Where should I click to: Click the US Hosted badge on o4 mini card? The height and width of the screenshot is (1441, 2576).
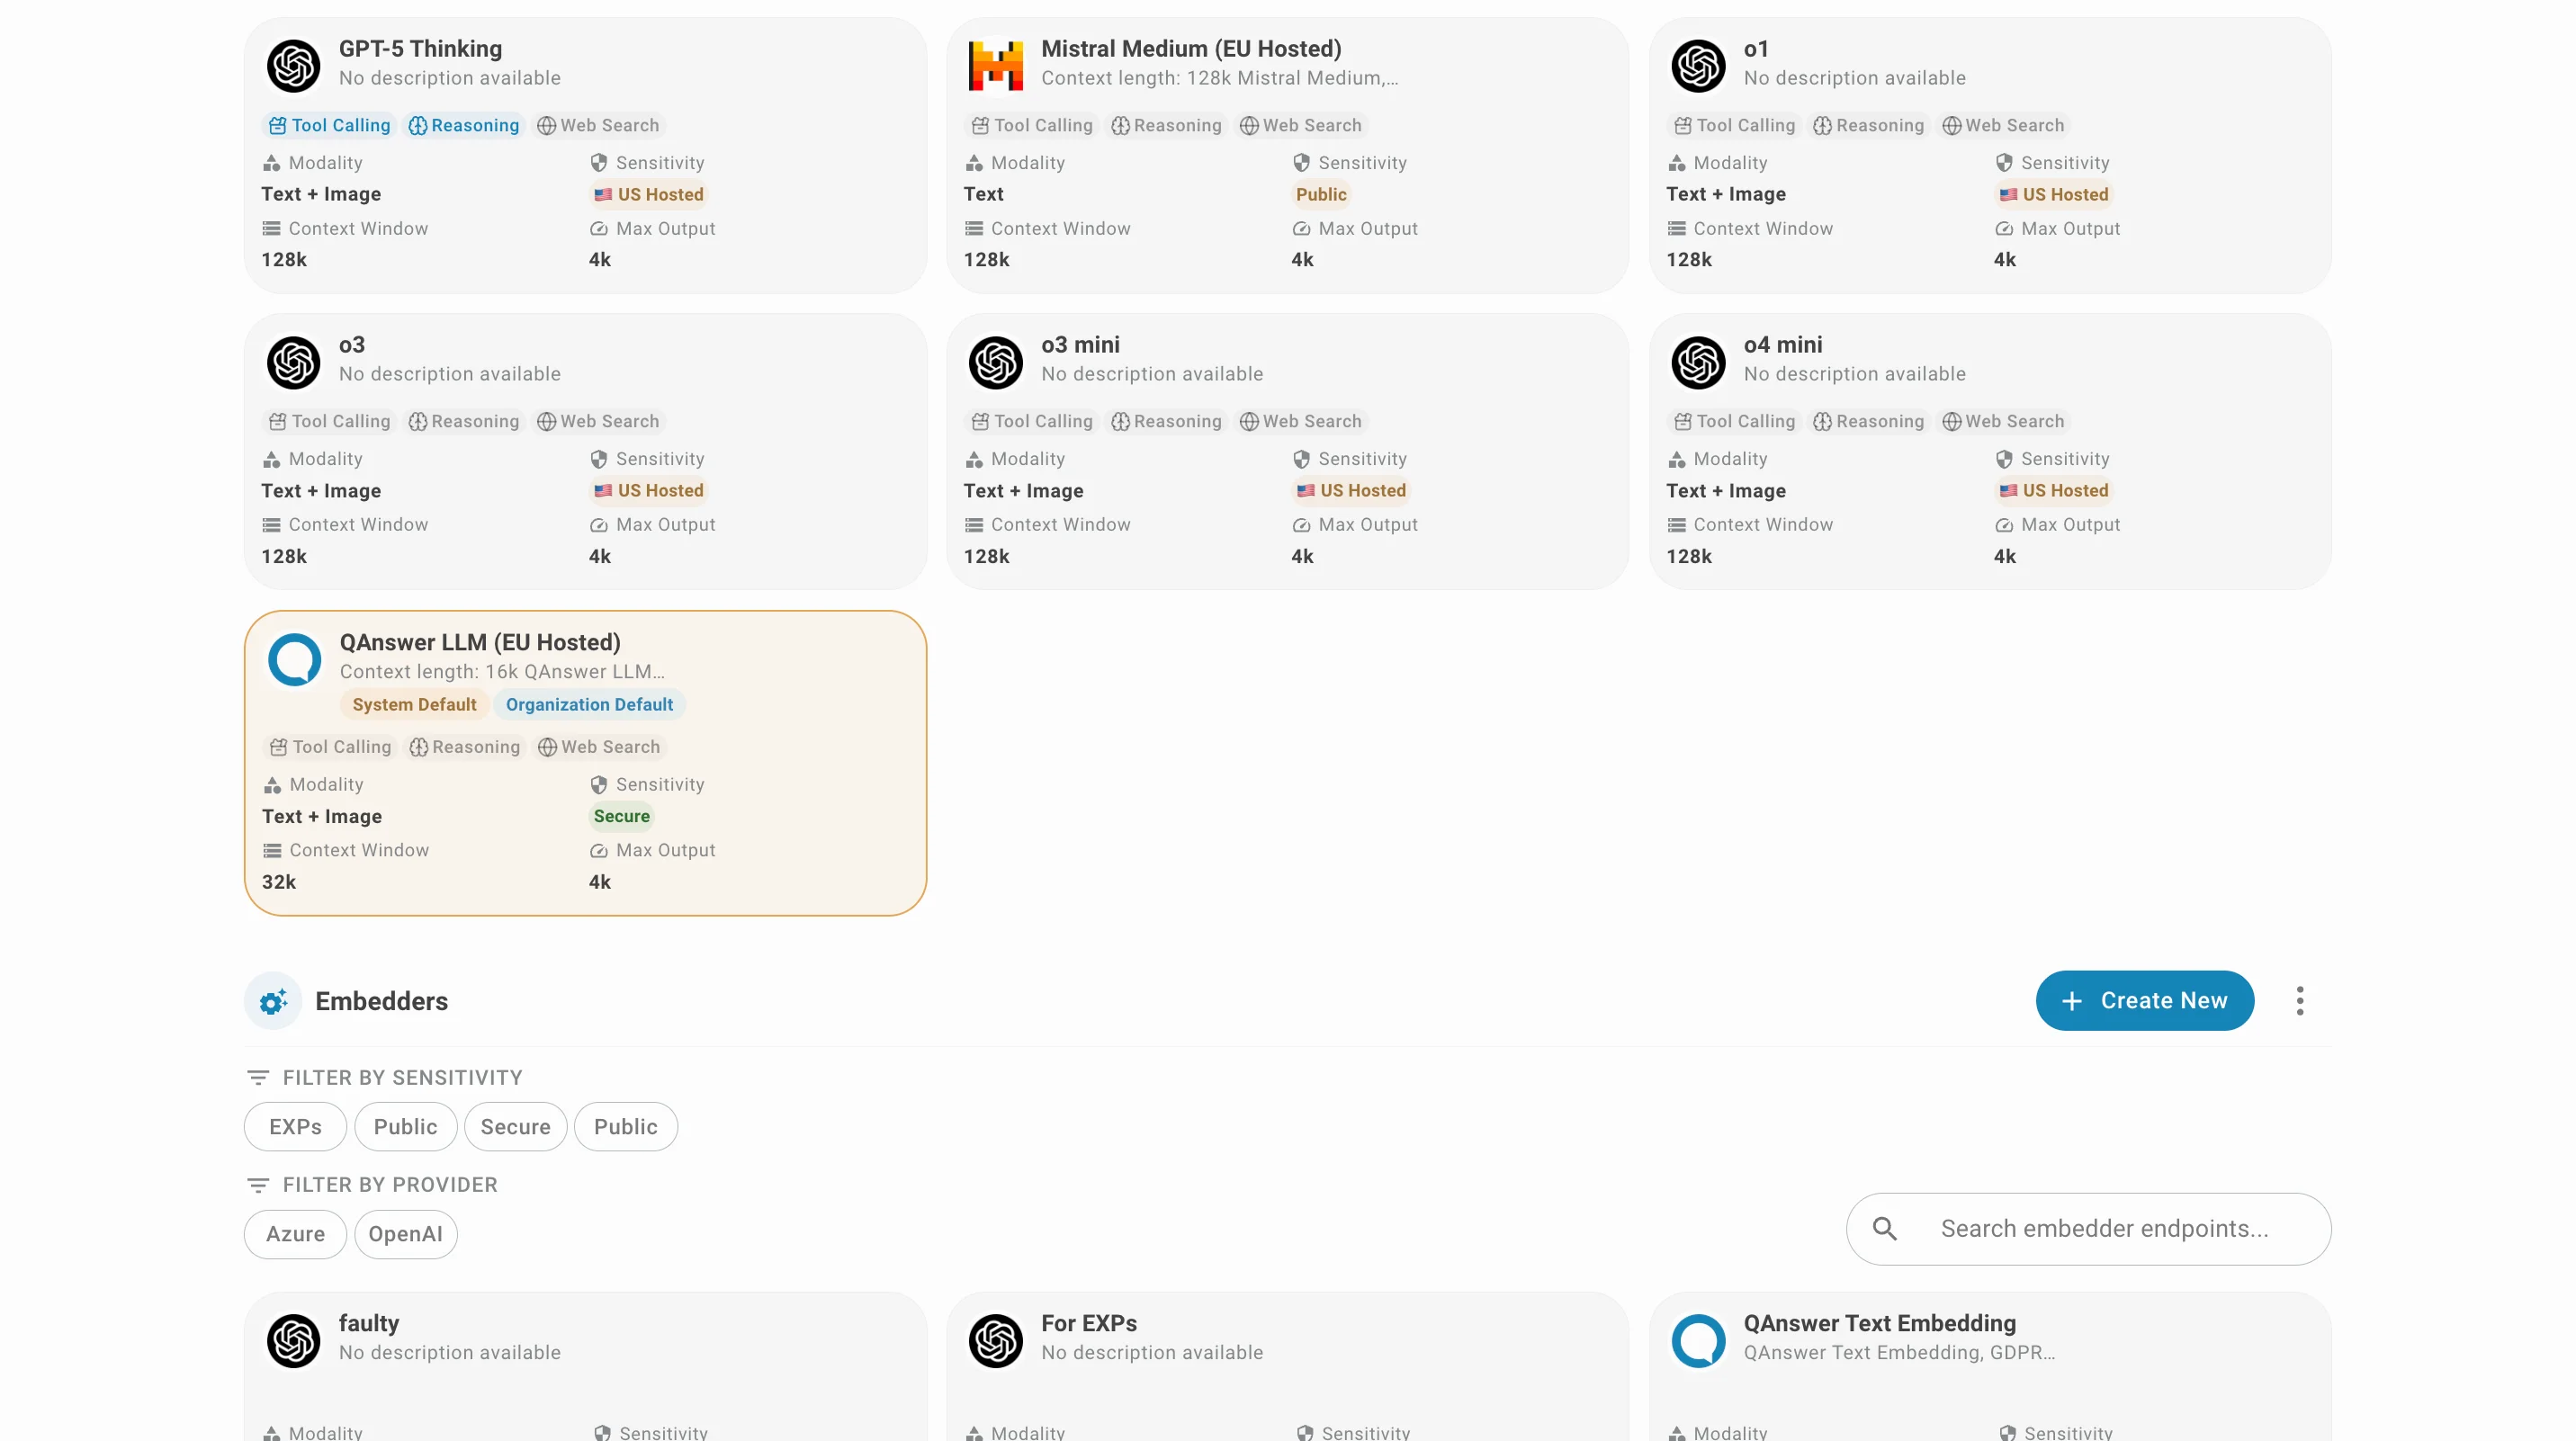pos(2054,491)
